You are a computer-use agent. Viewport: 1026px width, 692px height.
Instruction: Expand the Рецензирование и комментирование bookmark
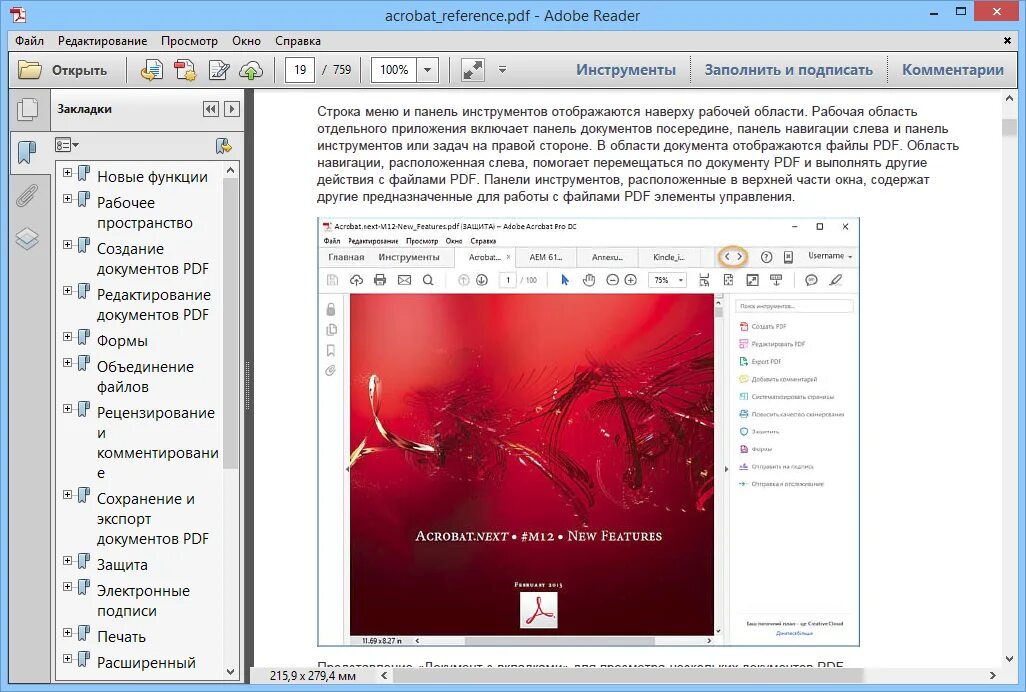pos(67,408)
